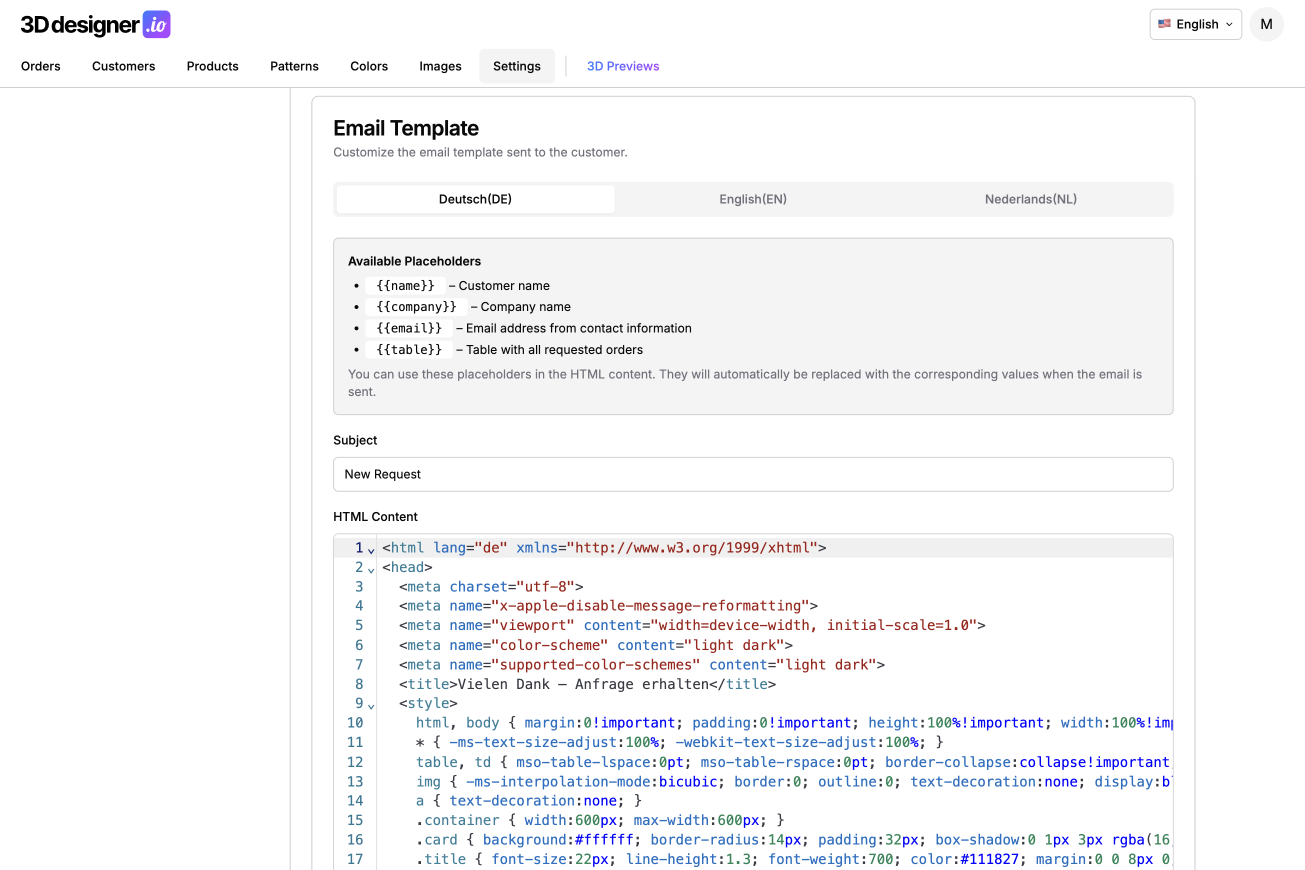1305x870 pixels.
Task: Click the 3Ddesigner.io logo
Action: coord(95,25)
